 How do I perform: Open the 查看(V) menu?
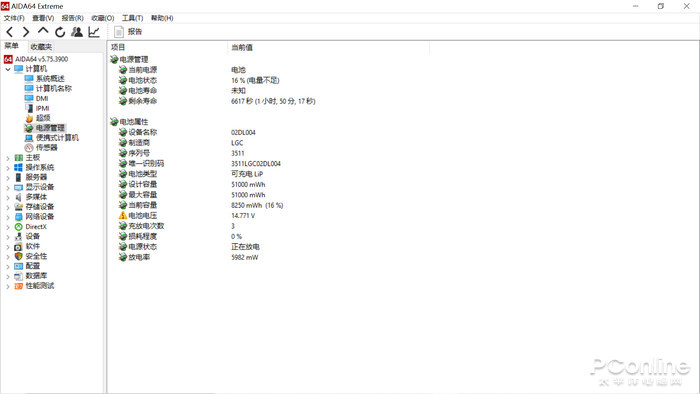[43, 18]
